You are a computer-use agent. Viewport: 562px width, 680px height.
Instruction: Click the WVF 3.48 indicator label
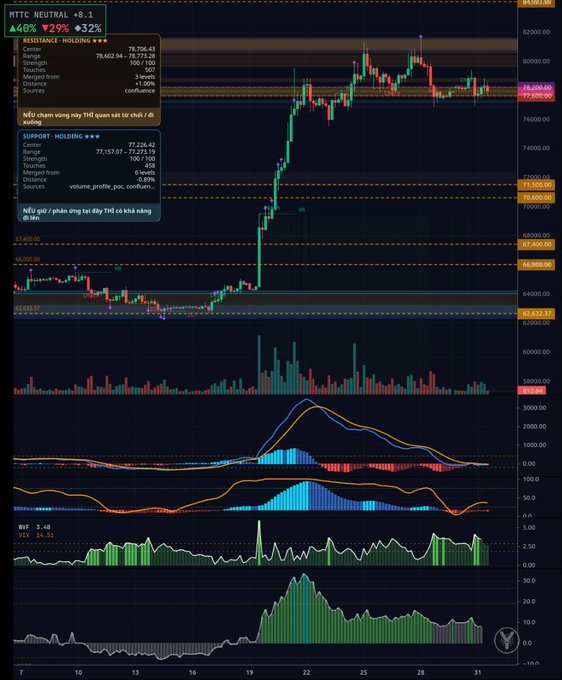[x=35, y=527]
